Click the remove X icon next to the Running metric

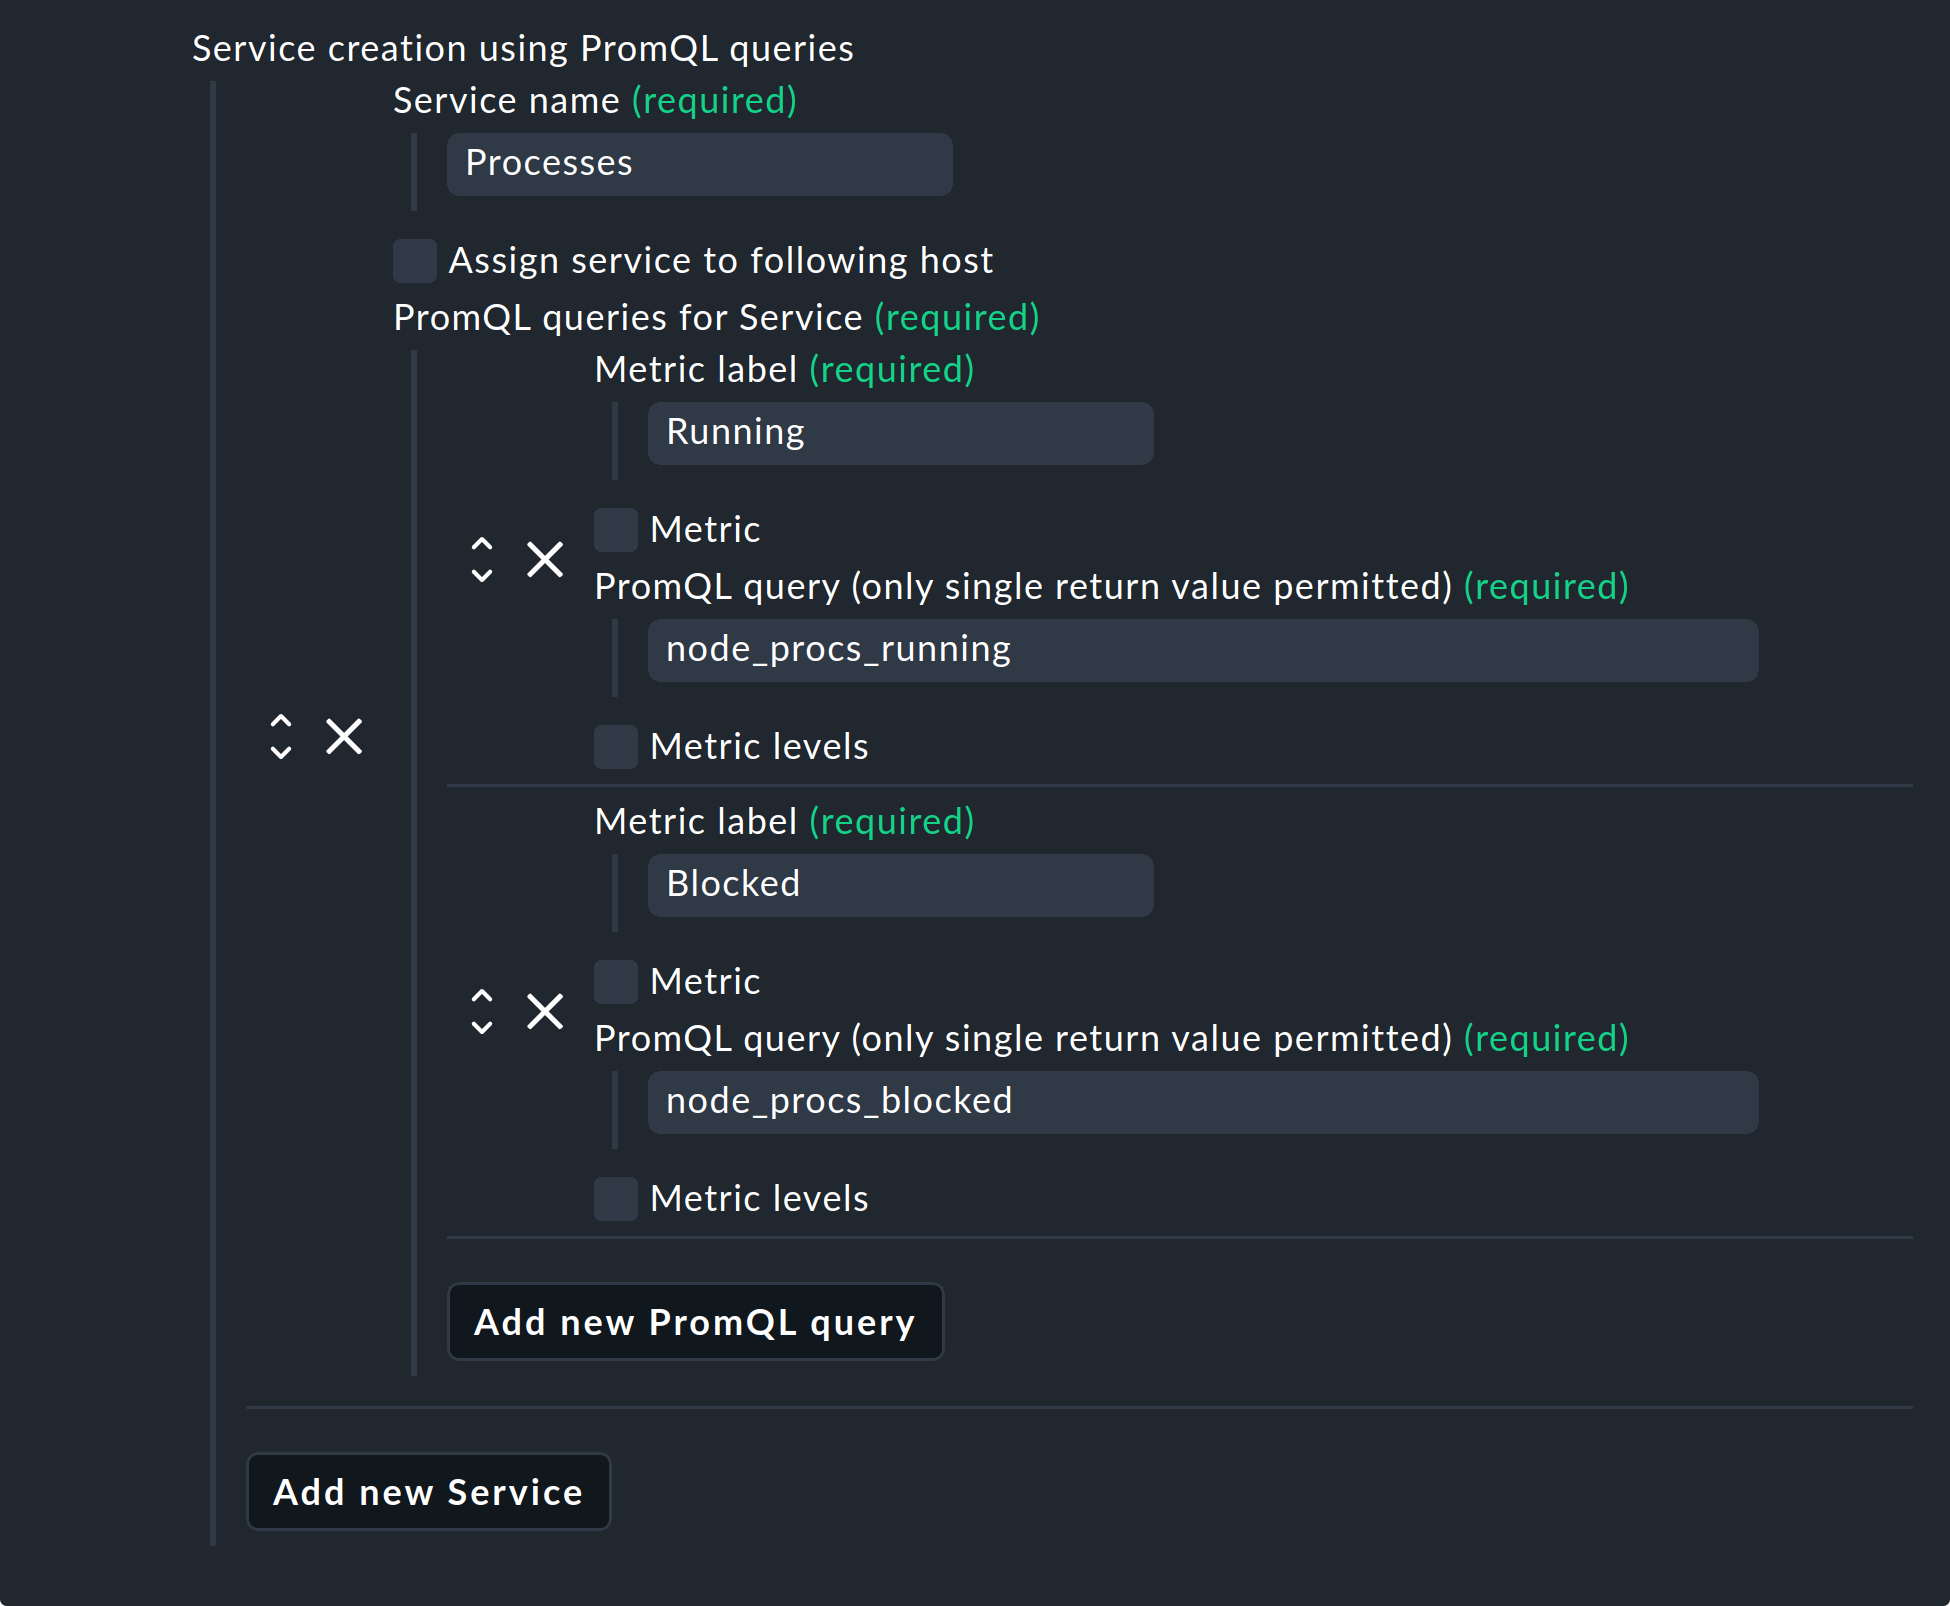pos(545,560)
